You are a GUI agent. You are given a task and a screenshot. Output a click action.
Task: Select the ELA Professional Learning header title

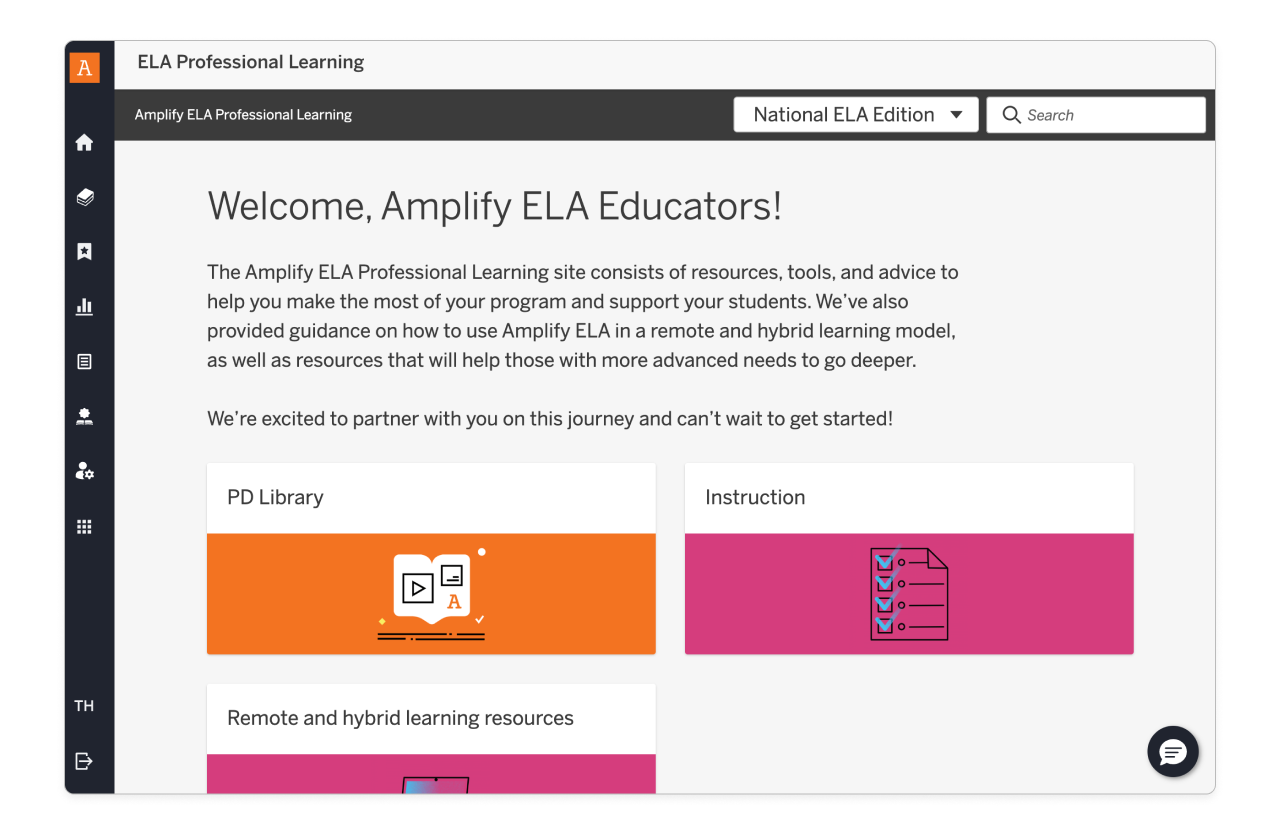(x=250, y=62)
